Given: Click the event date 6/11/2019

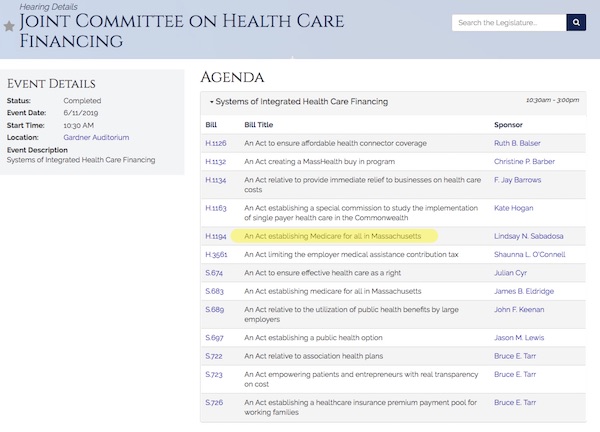Looking at the screenshot, I should (x=81, y=113).
